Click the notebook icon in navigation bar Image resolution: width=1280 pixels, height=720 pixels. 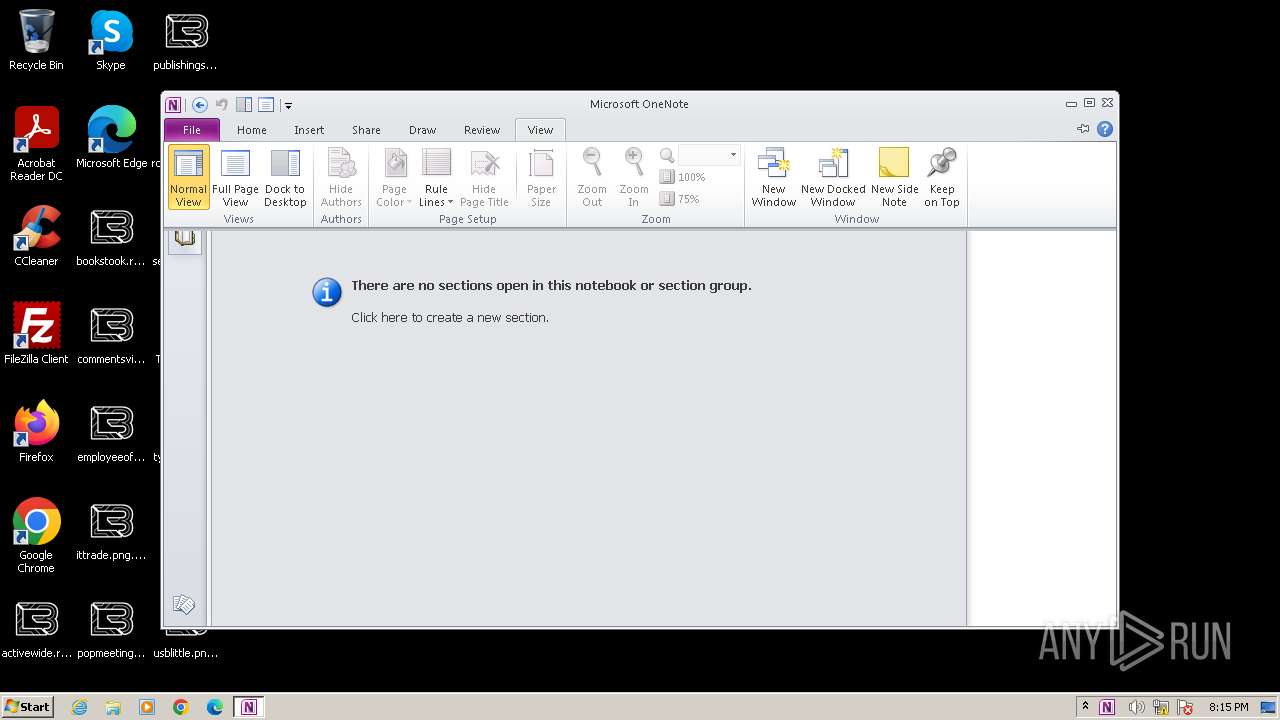click(185, 240)
